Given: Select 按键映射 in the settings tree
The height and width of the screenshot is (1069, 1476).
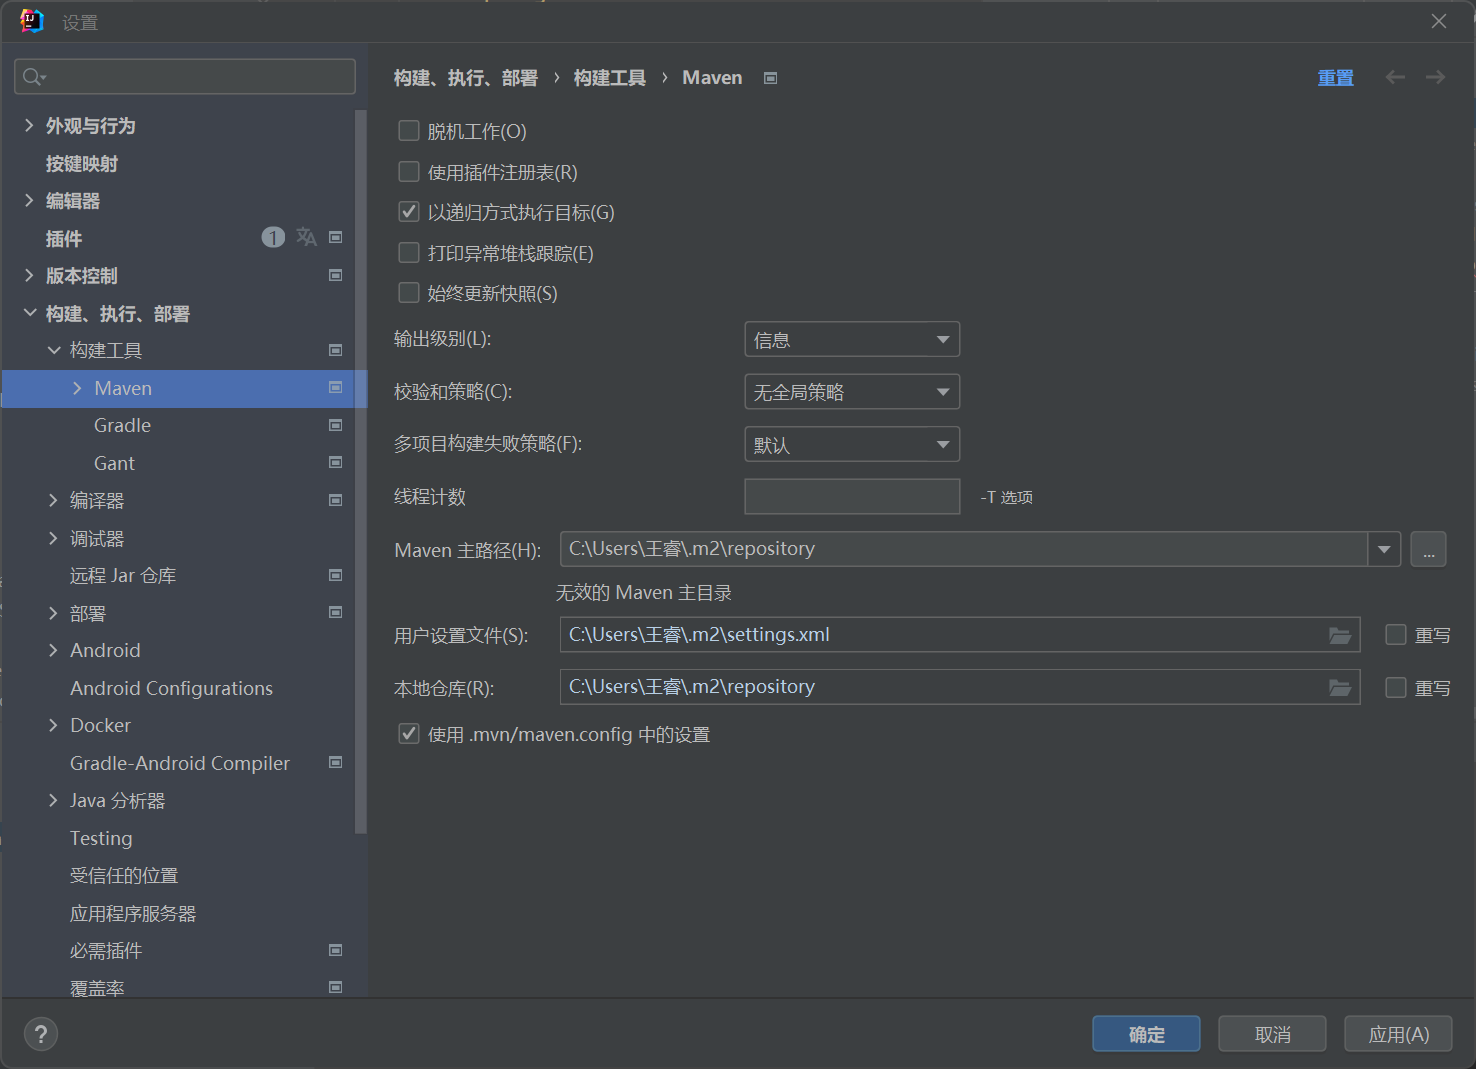Looking at the screenshot, I should (x=82, y=163).
